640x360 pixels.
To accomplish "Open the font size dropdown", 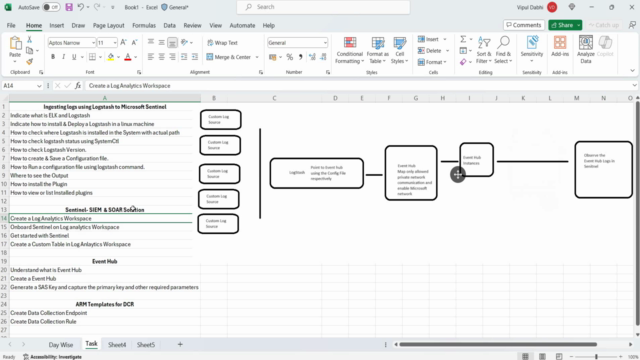I will [x=115, y=42].
